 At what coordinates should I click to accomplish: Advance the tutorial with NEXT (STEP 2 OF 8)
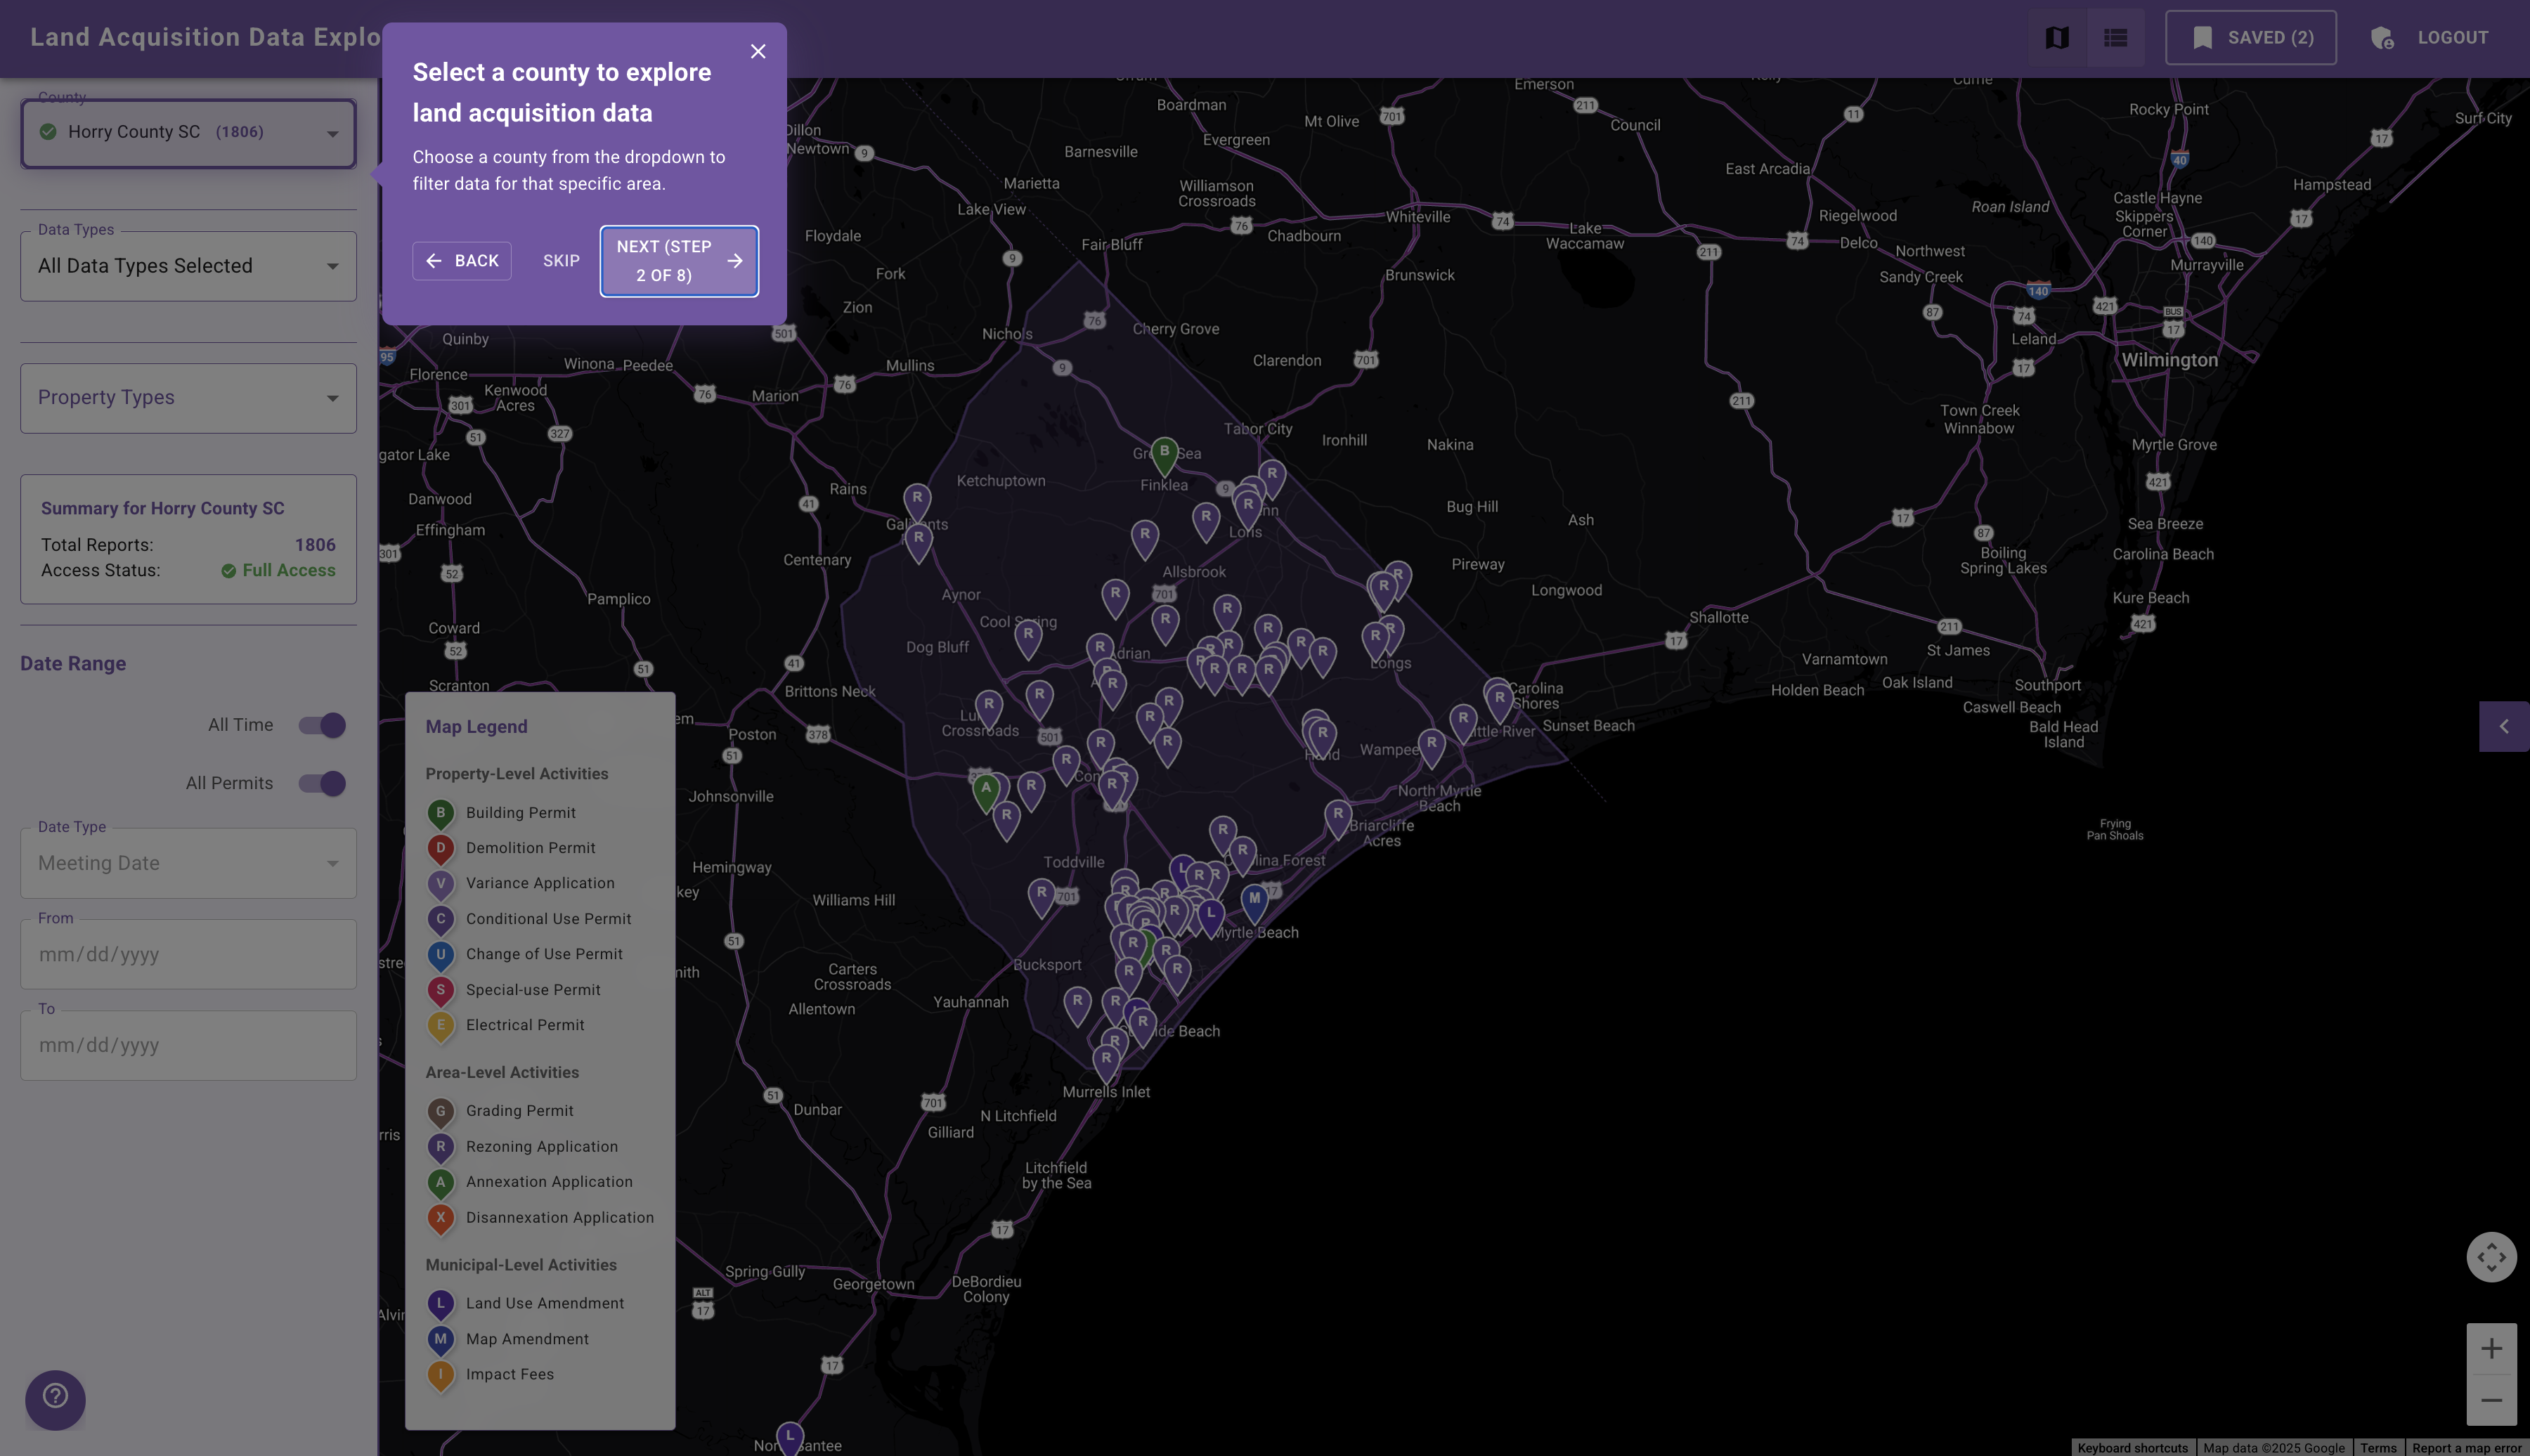coord(678,260)
